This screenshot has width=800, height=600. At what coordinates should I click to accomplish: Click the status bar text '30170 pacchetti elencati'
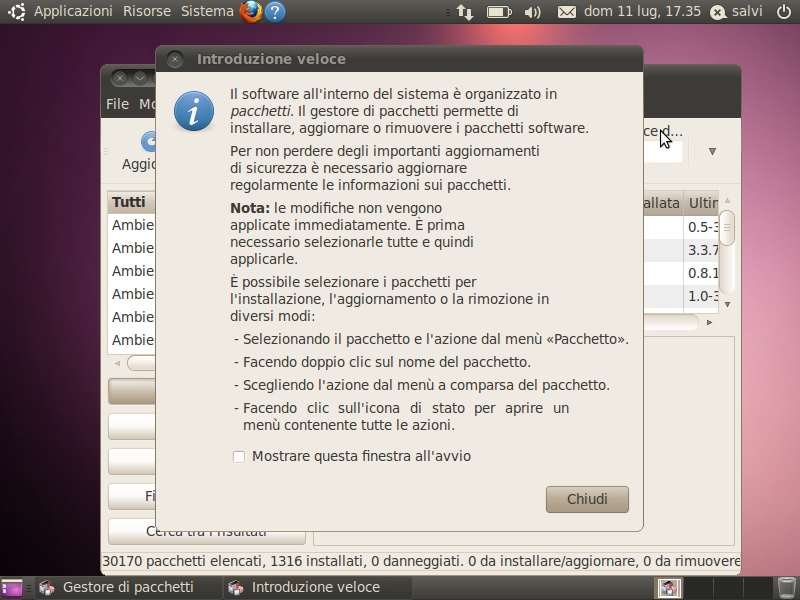tap(182, 561)
